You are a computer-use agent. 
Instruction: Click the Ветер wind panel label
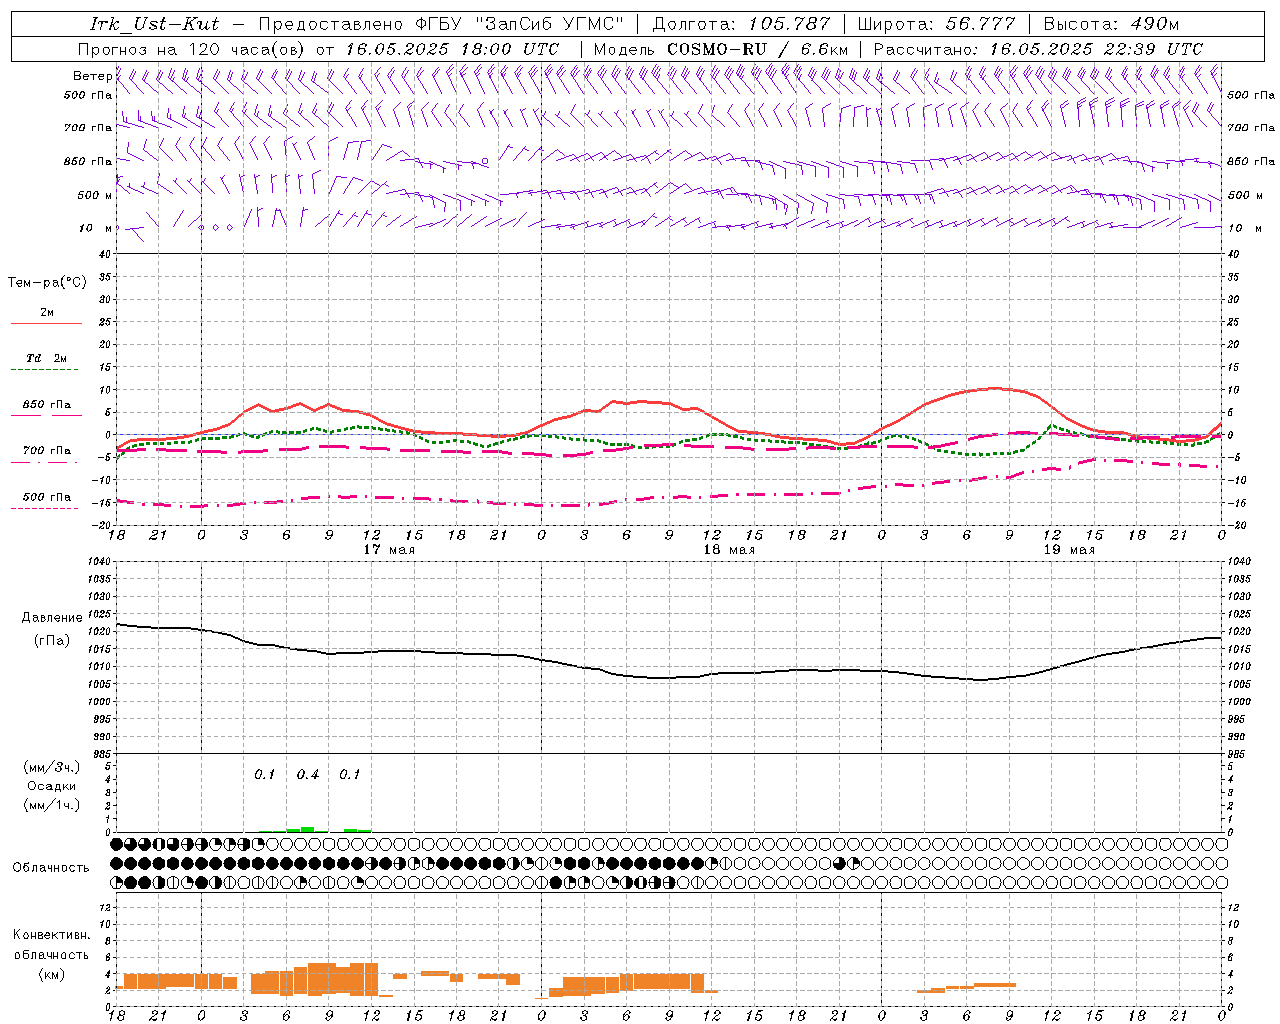(92, 76)
